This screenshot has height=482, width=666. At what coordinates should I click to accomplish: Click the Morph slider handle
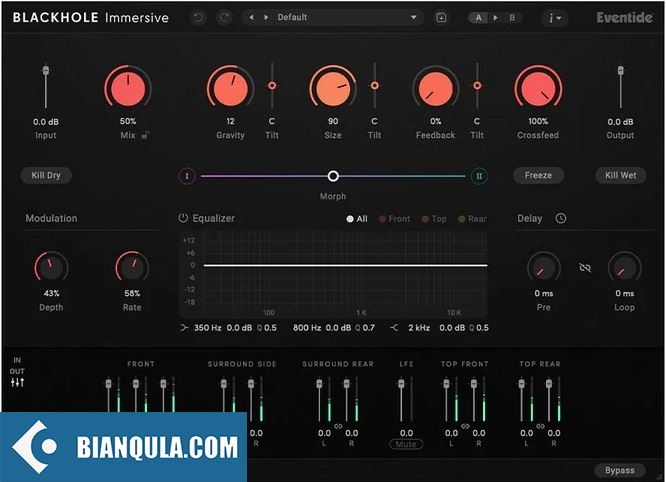click(x=333, y=176)
